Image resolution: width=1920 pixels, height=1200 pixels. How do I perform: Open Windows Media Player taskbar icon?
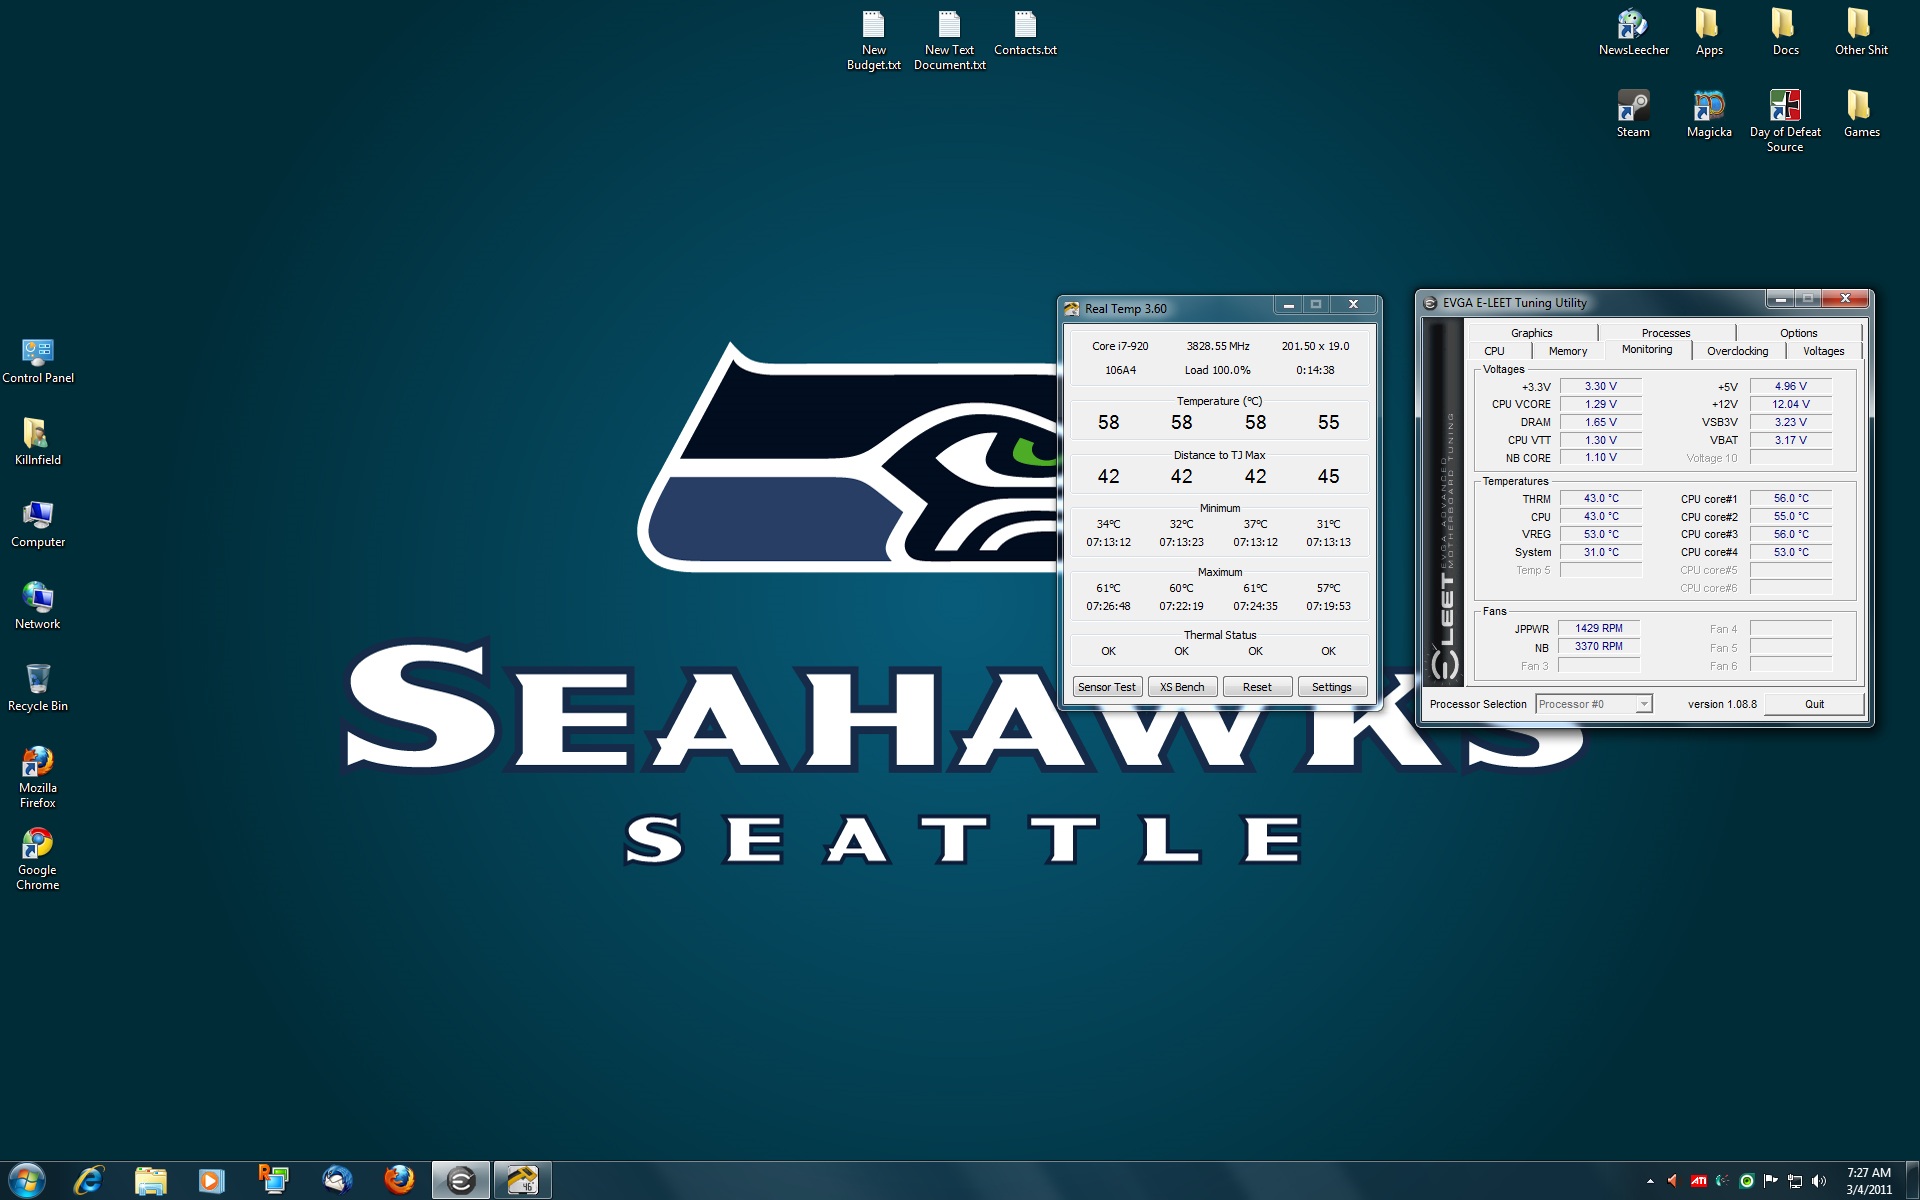coord(211,1181)
